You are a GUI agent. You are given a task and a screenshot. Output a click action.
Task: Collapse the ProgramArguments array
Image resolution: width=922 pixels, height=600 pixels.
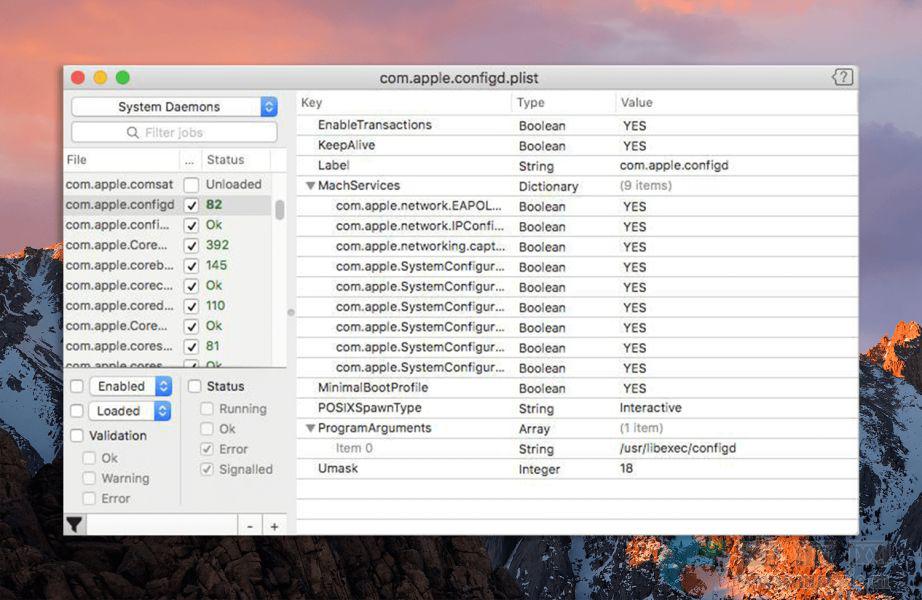click(310, 428)
